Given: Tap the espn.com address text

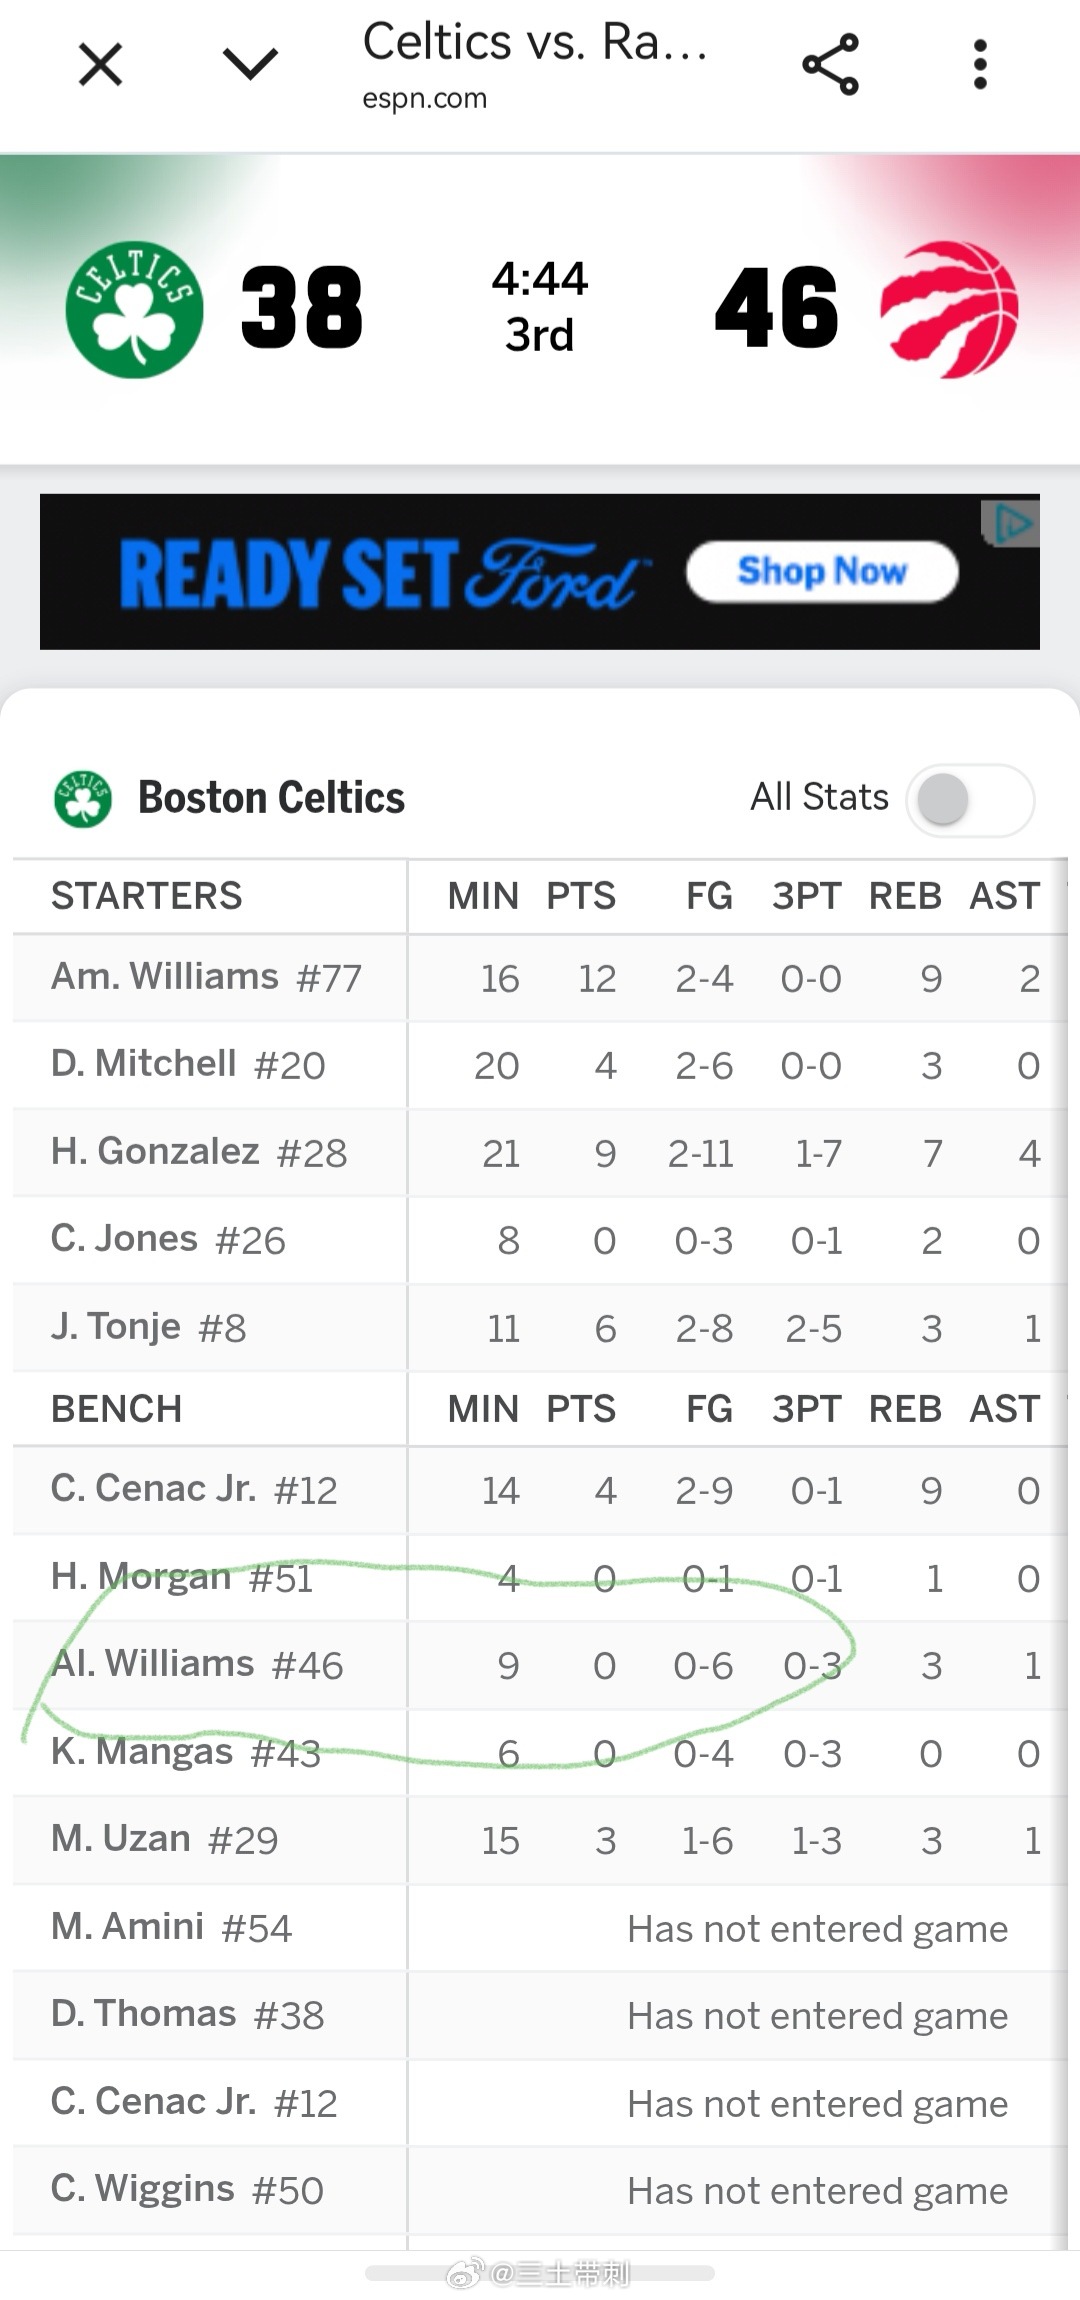Looking at the screenshot, I should 424,99.
